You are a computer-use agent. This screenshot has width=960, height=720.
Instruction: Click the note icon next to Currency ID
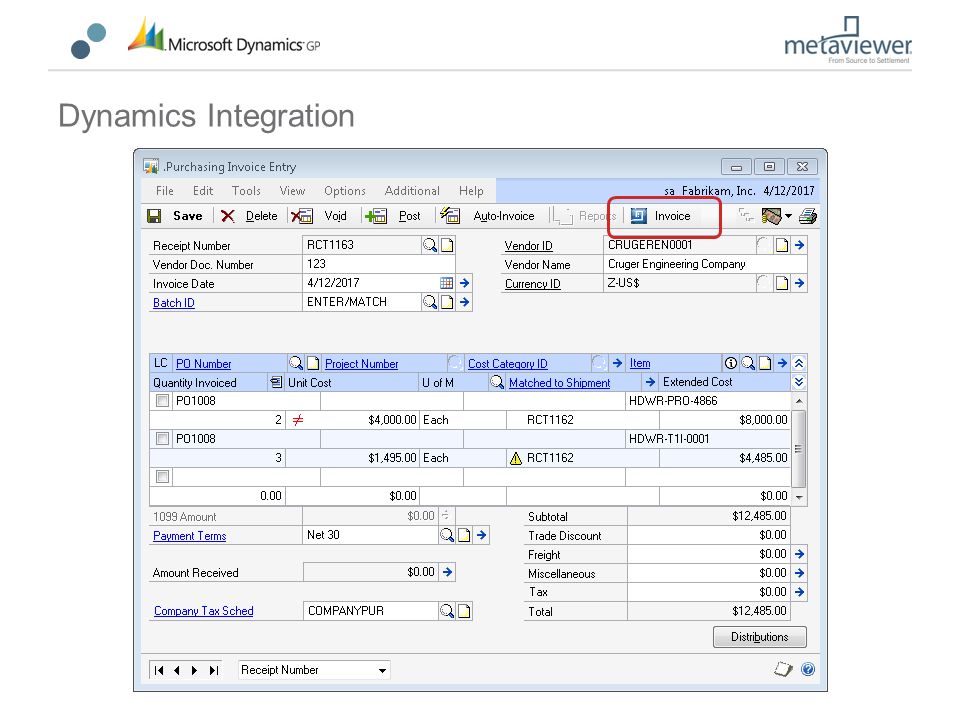(x=782, y=283)
